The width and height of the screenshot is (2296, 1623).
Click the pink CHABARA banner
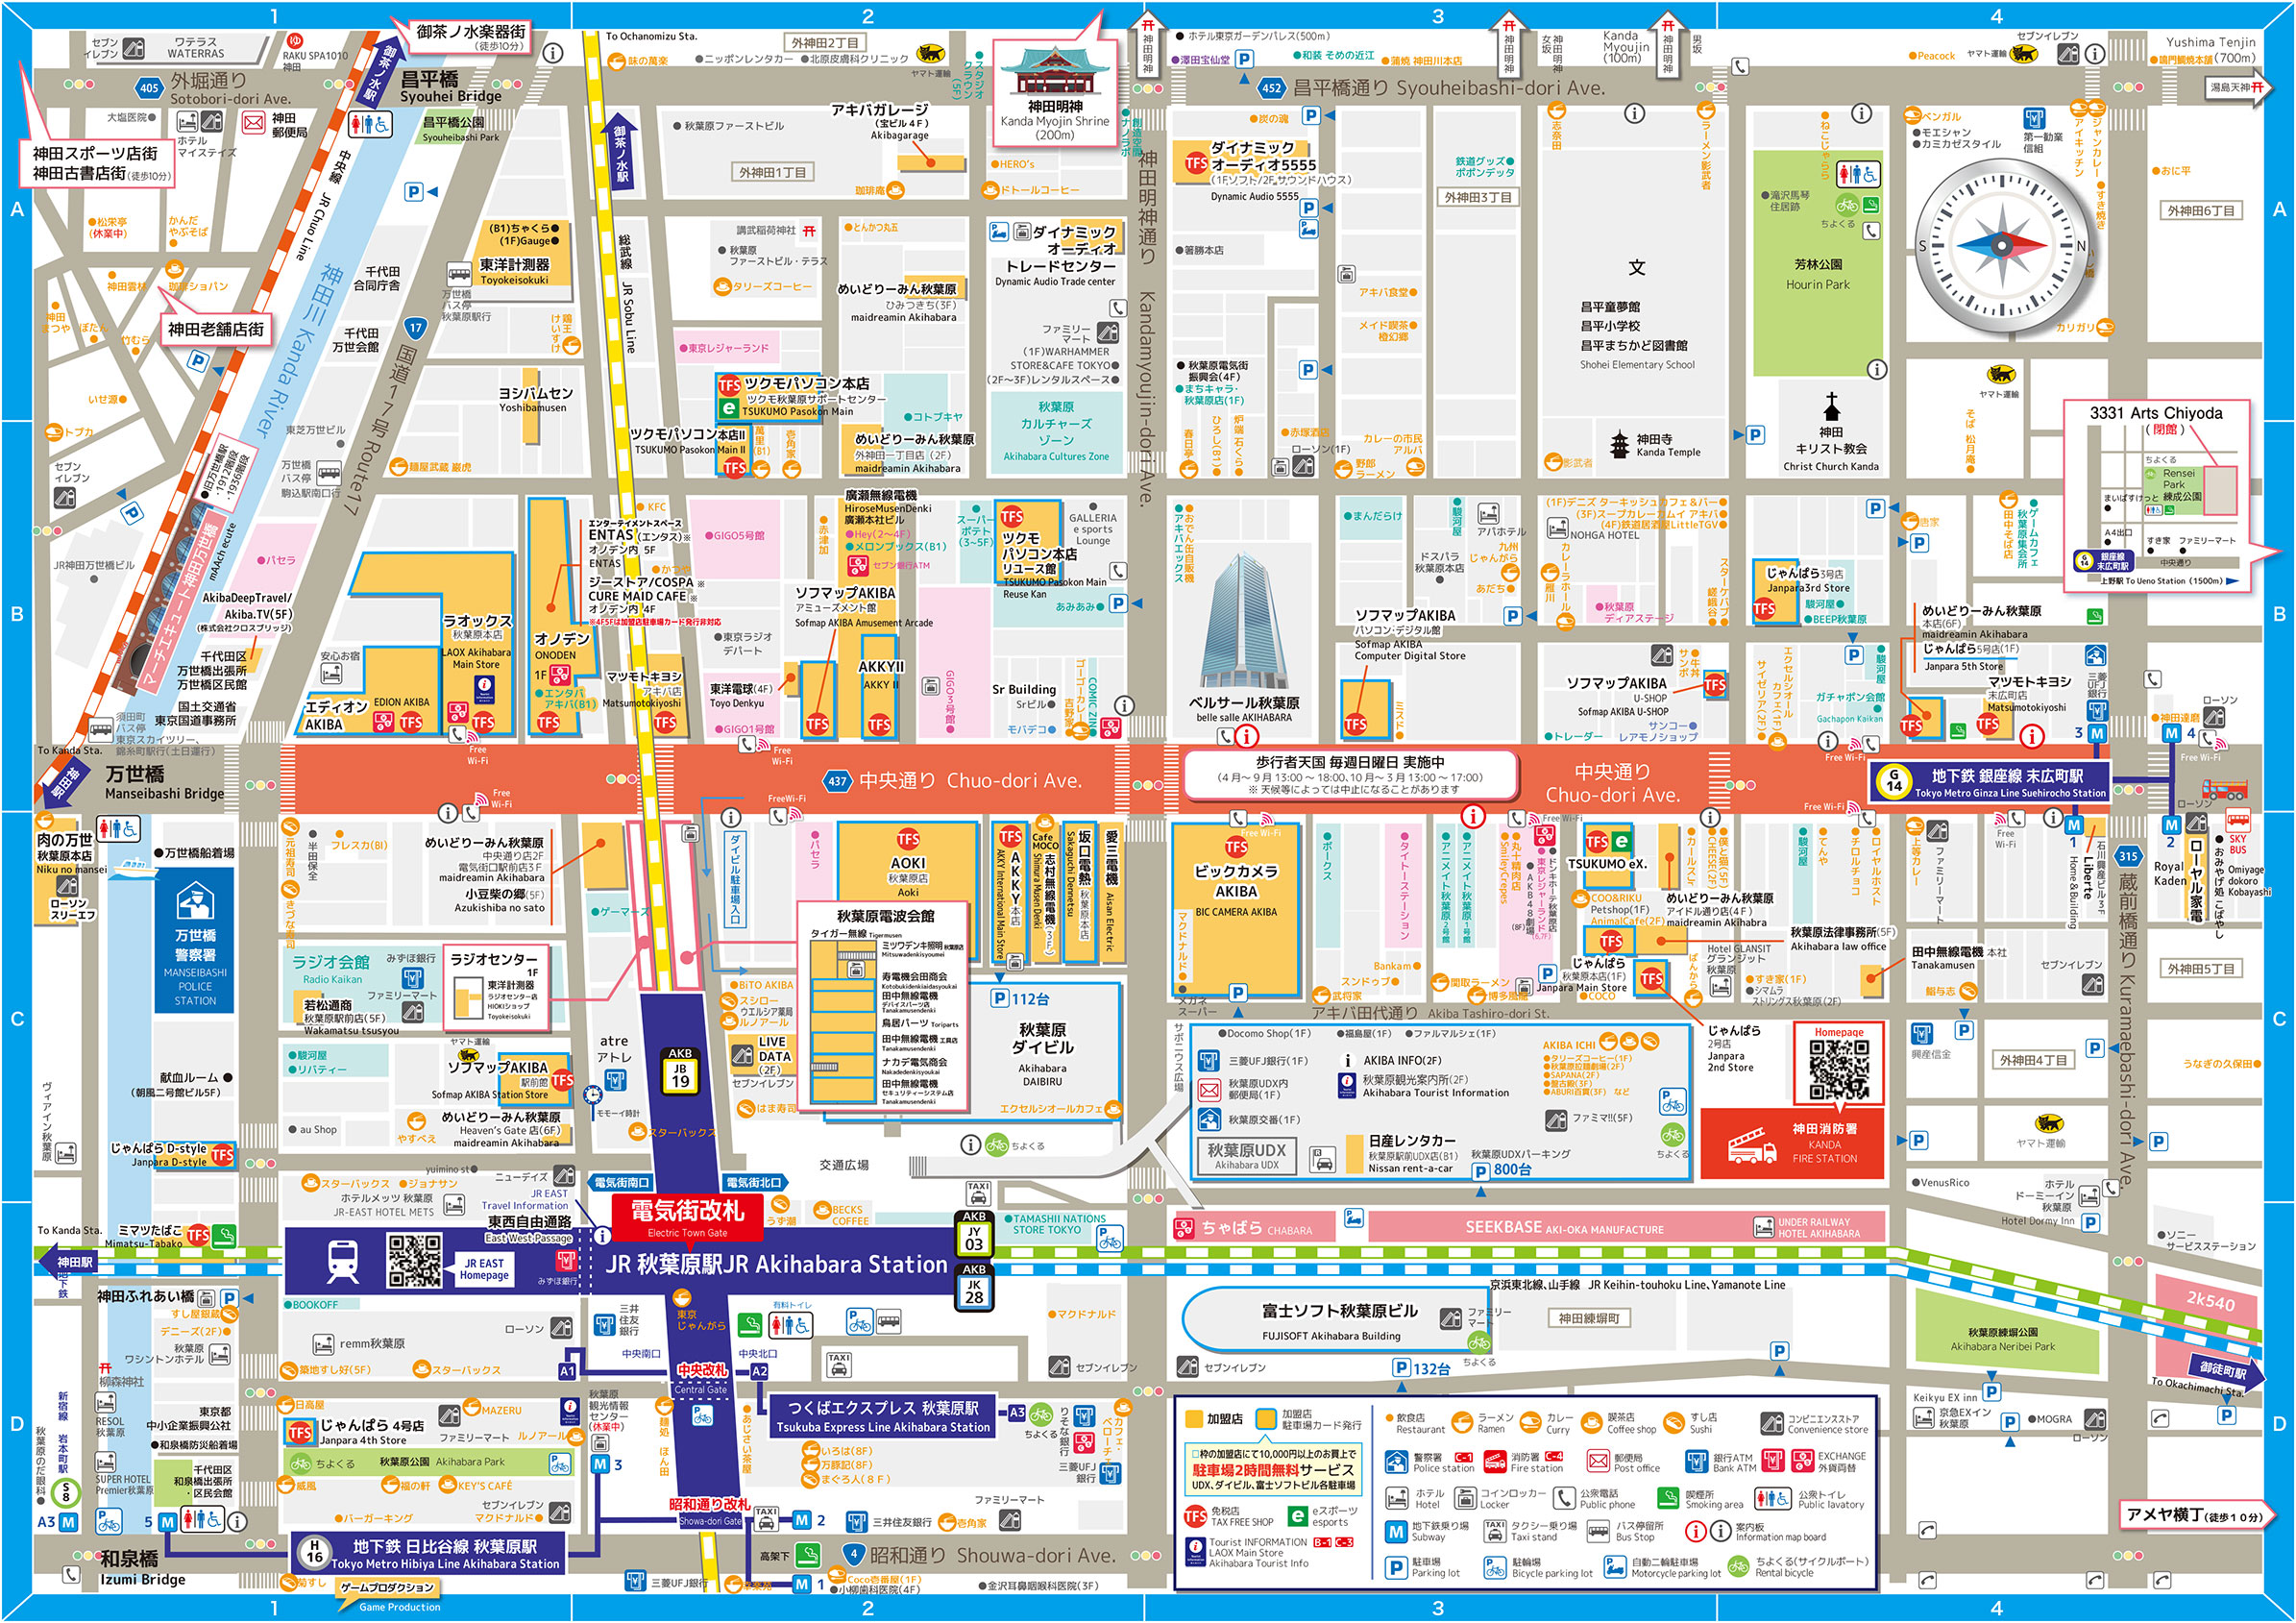click(x=1253, y=1228)
